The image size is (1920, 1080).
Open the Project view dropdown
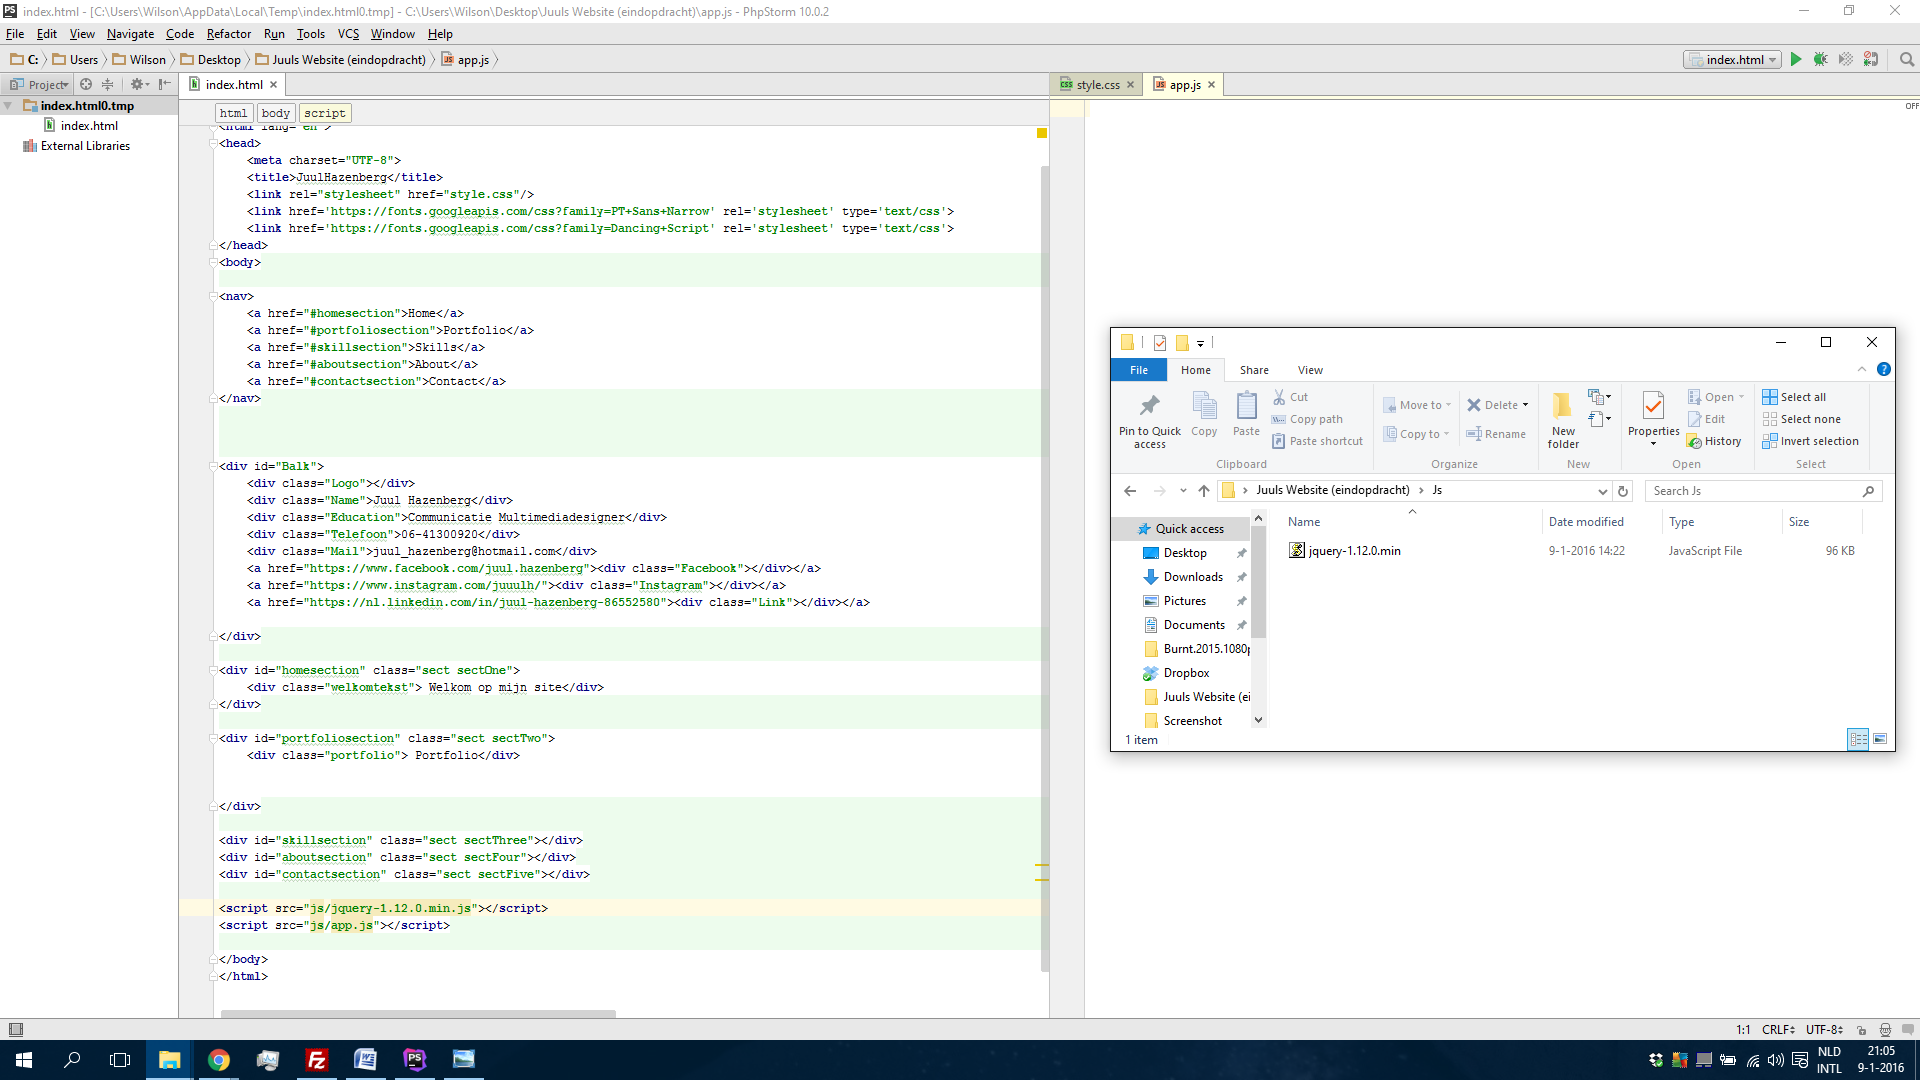(41, 85)
